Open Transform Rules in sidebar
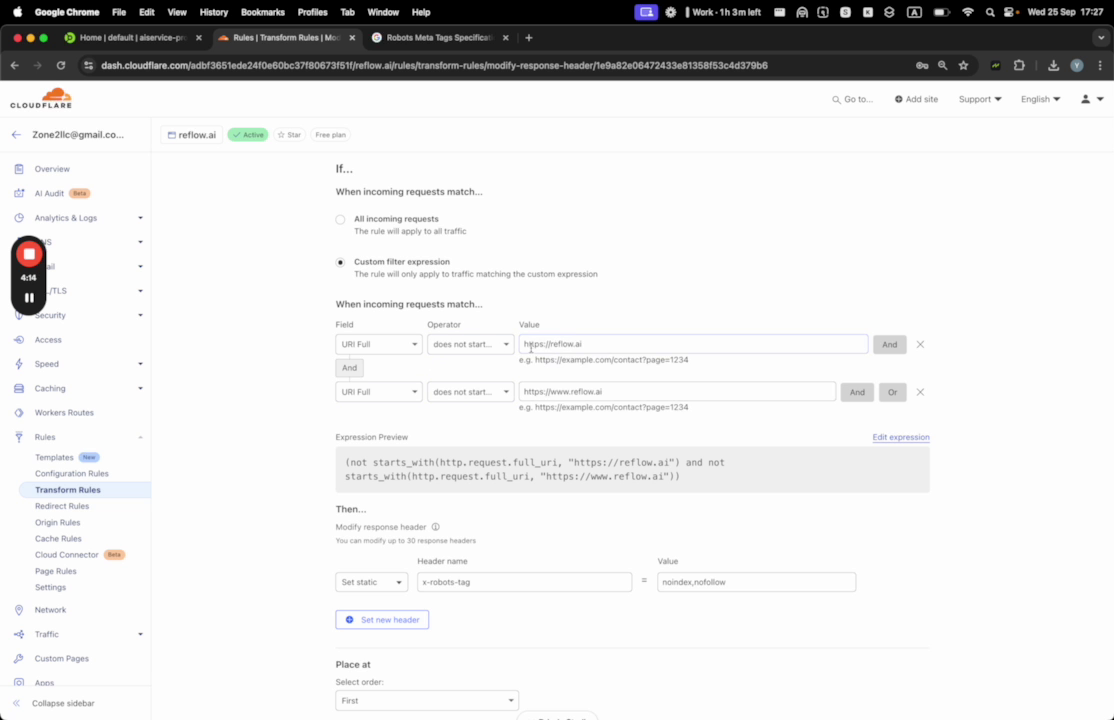The height and width of the screenshot is (720, 1114). (x=67, y=490)
